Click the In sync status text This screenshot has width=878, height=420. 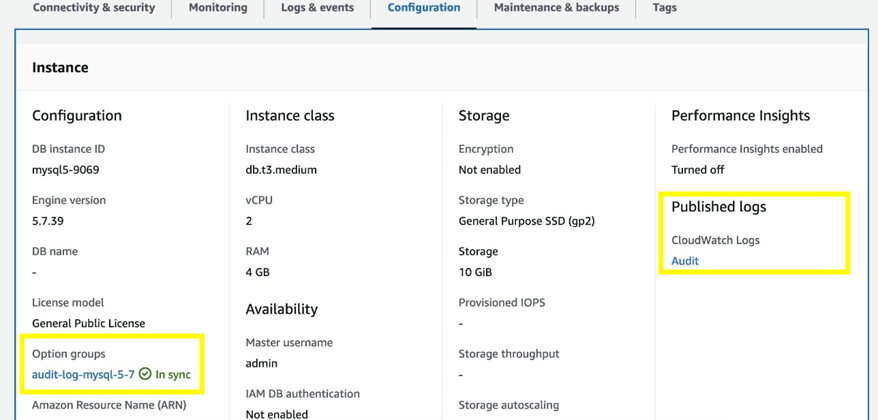coord(173,375)
